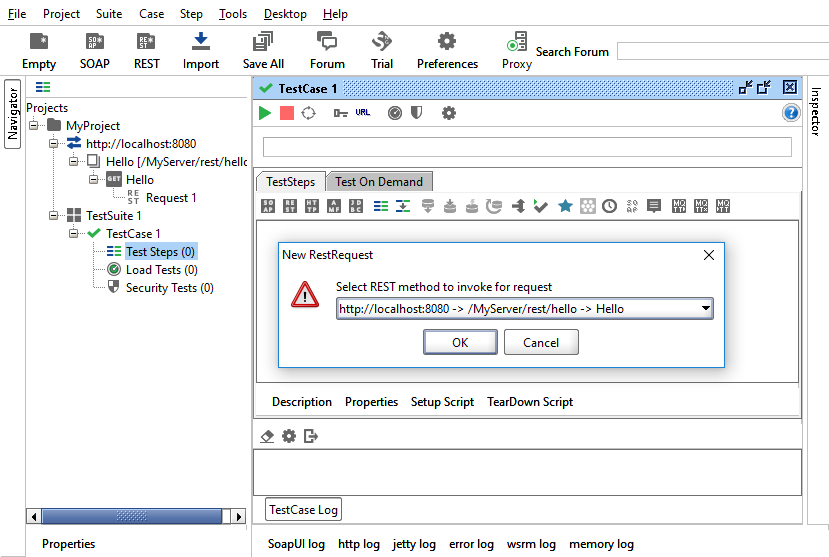Add a JDBC request test step
829x557 pixels.
click(x=356, y=206)
